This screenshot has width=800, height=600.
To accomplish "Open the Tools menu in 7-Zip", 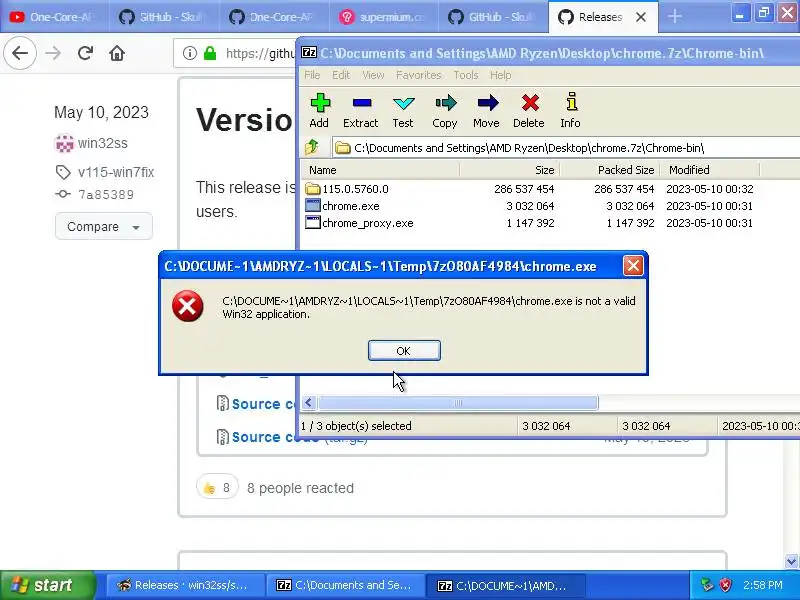I will [466, 75].
